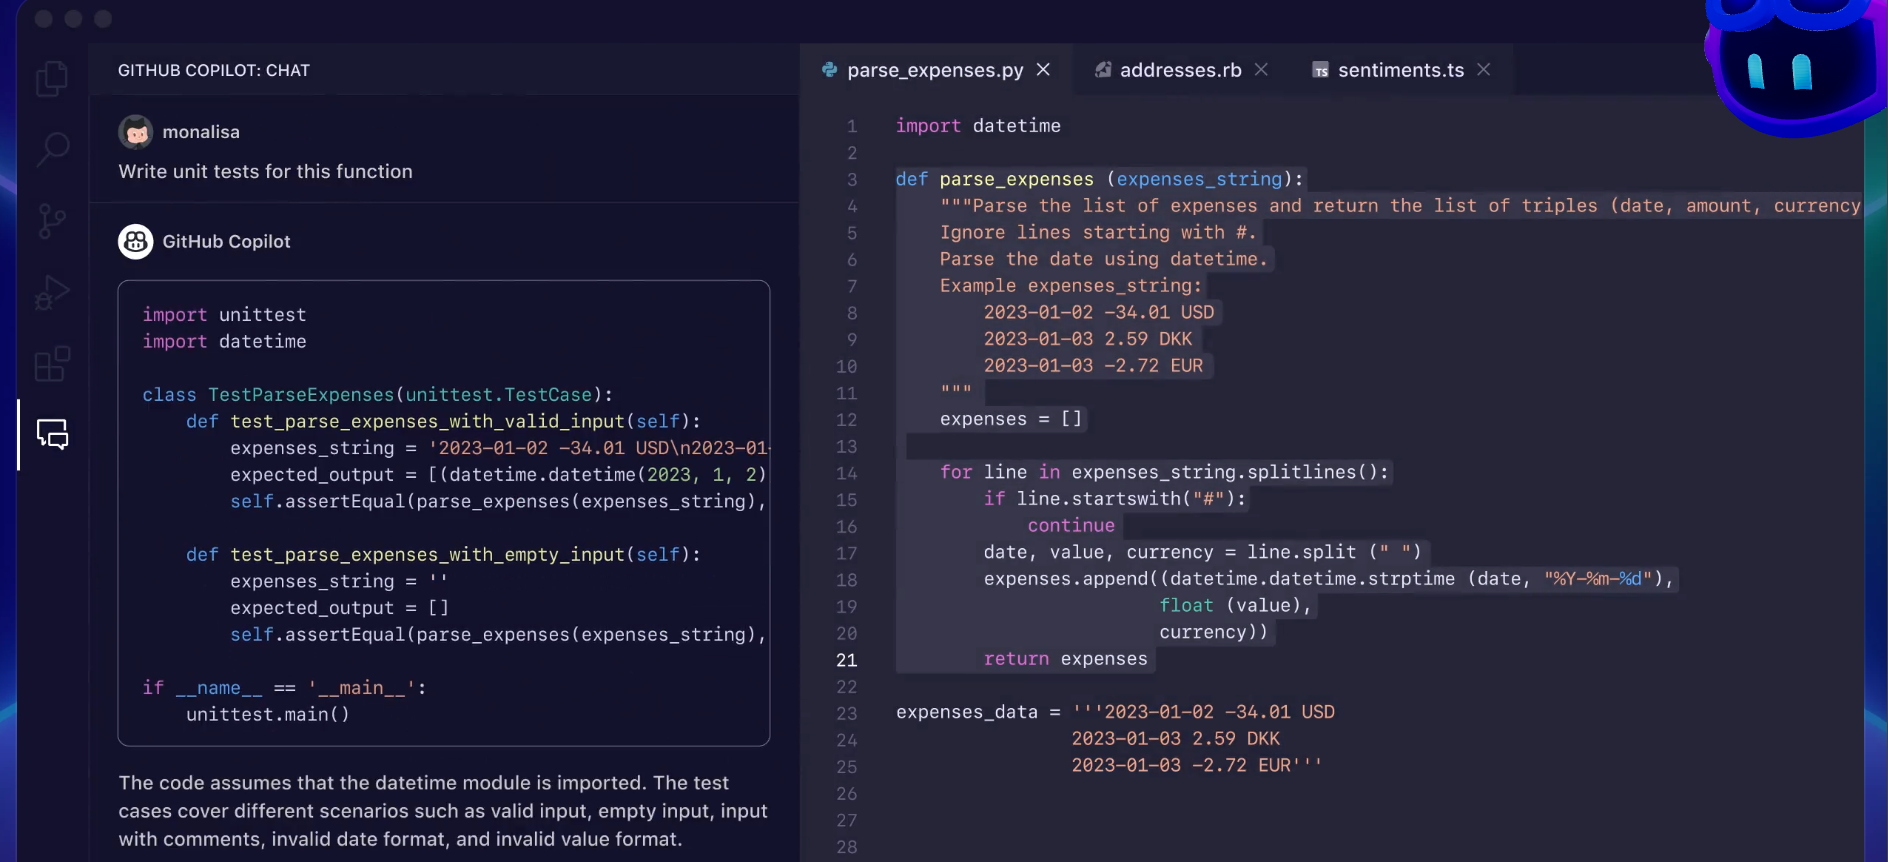Select the parse_expenses.py tab
The image size is (1888, 862).
tap(935, 70)
